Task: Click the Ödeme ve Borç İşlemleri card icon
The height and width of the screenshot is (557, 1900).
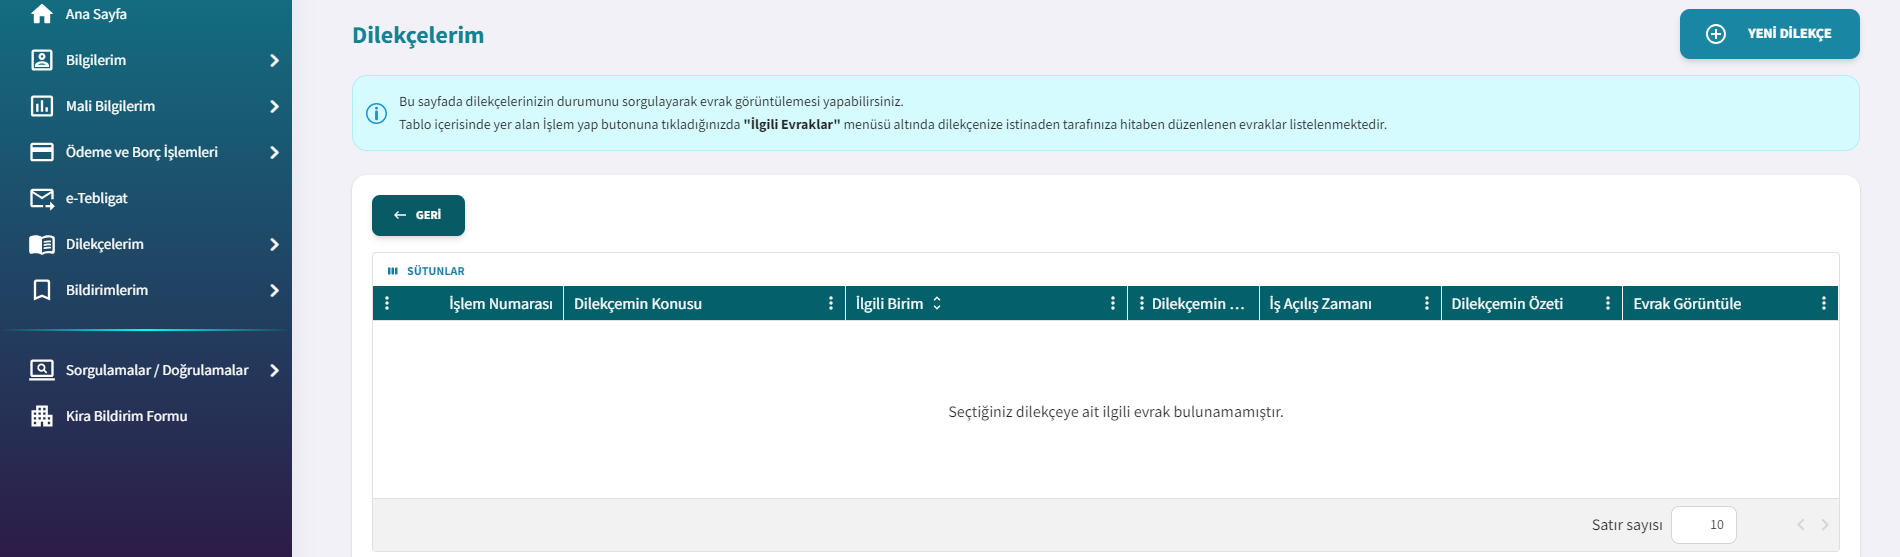Action: (42, 152)
